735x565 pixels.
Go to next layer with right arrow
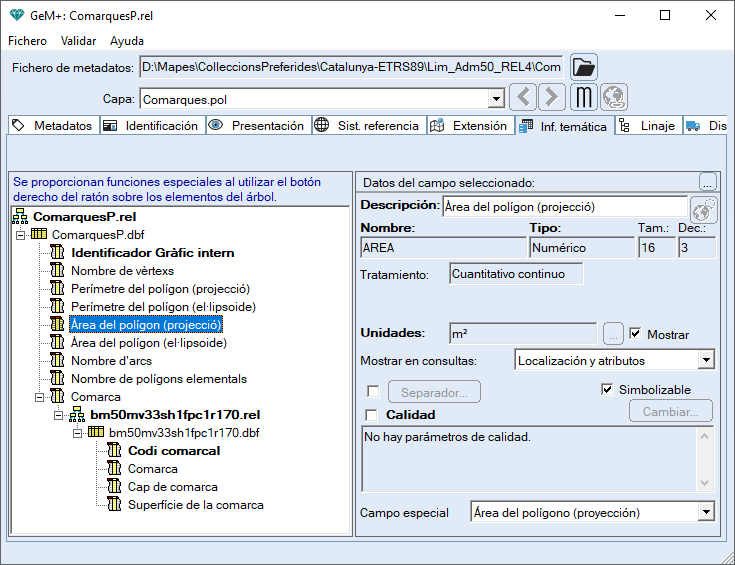coord(552,98)
